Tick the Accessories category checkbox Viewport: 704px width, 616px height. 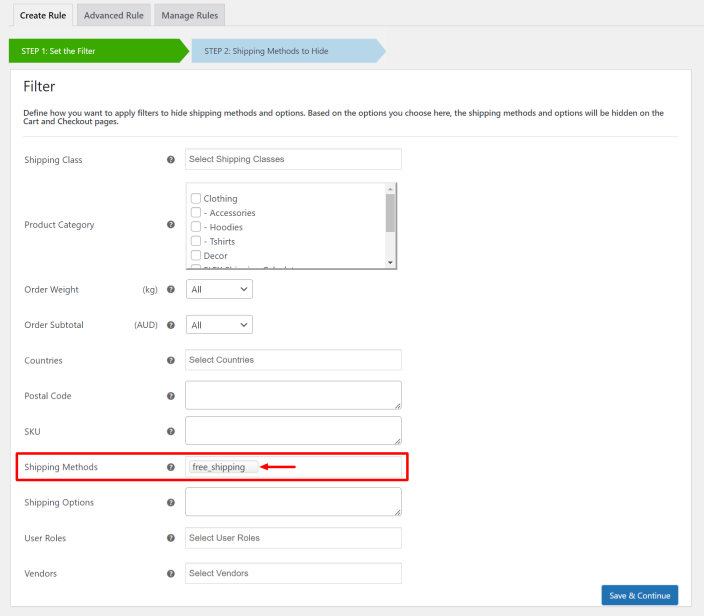click(x=196, y=212)
